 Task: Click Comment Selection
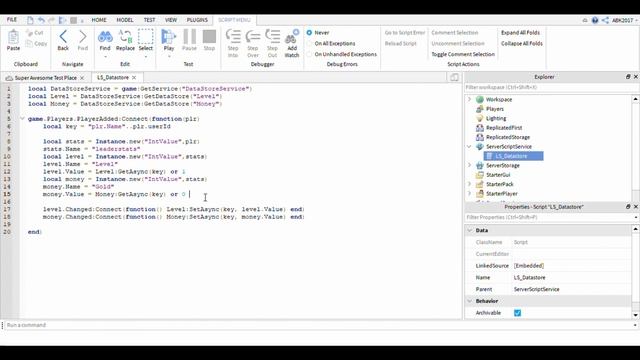point(455,32)
